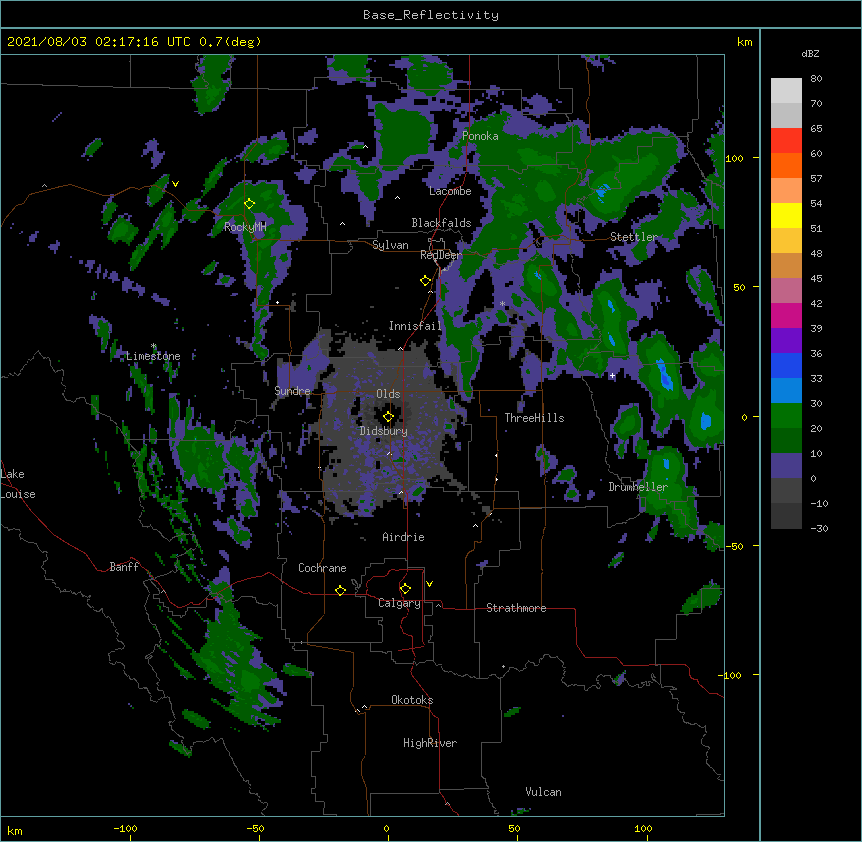Select the lightest grey 80-70 dBZ legend swatch
This screenshot has width=862, height=842.
pos(786,91)
